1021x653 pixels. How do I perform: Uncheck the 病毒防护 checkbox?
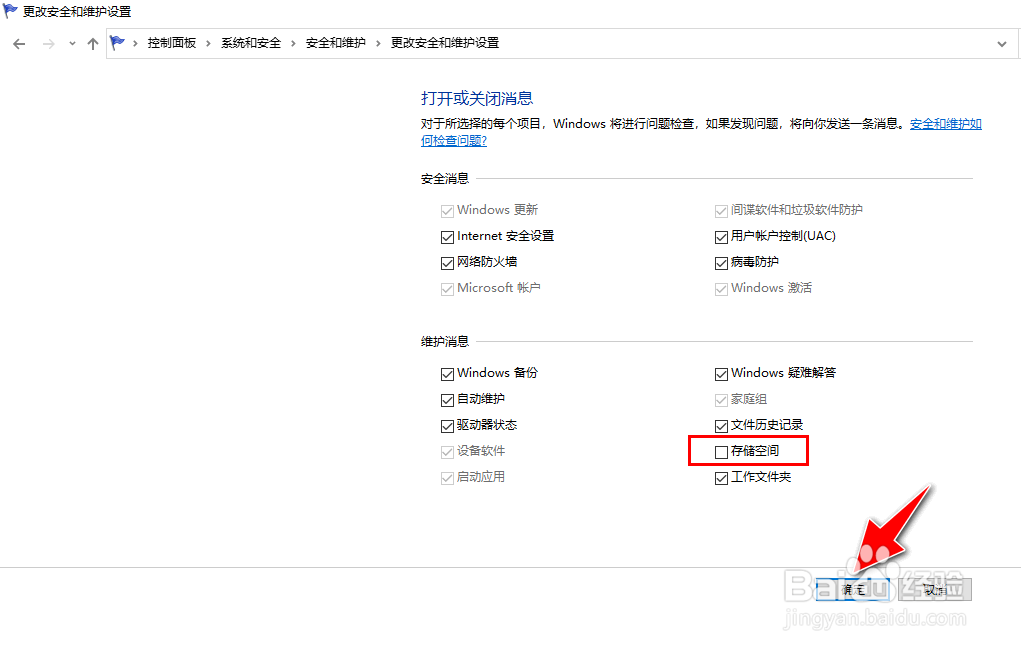coord(721,263)
